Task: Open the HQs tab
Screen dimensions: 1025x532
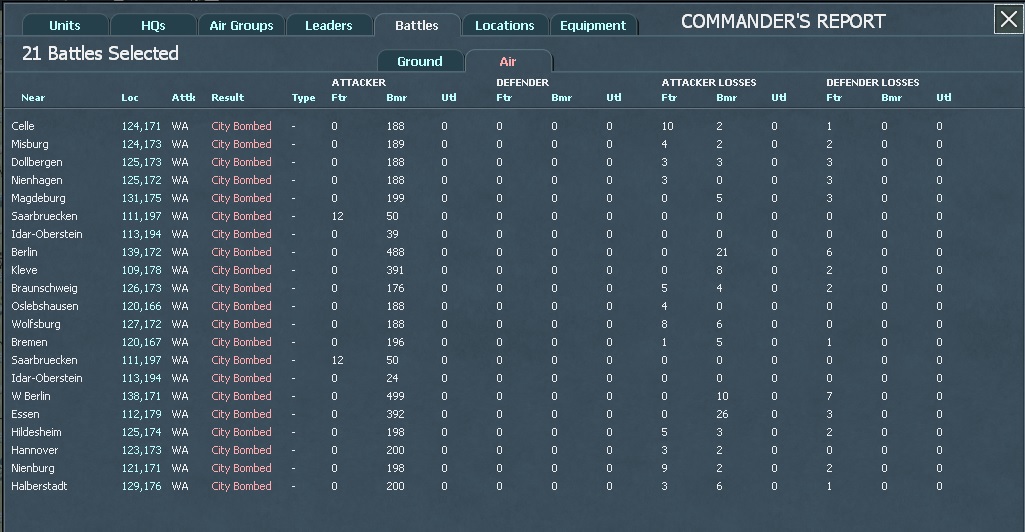Action: click(x=153, y=25)
